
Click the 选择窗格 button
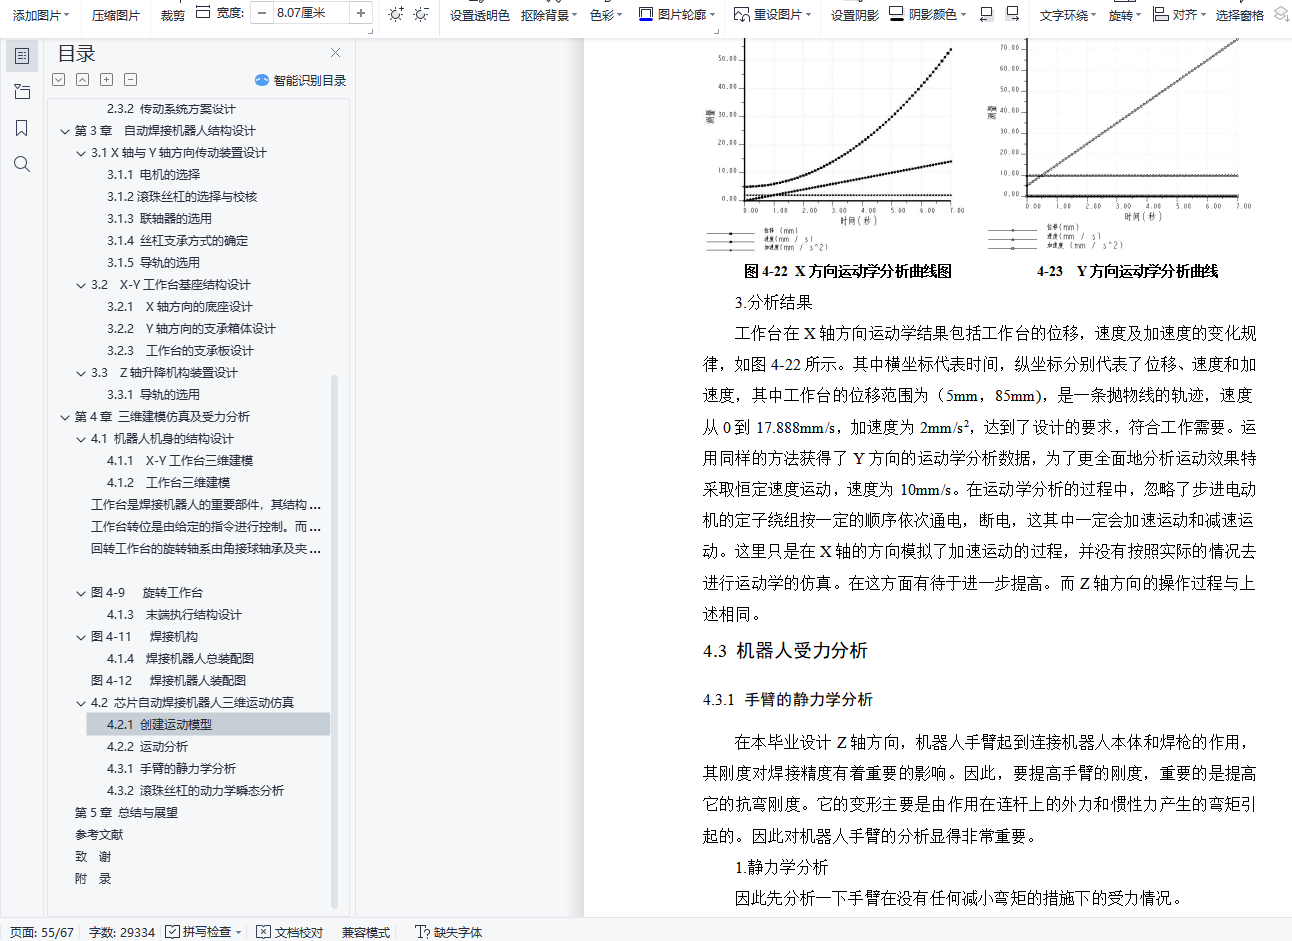click(x=1240, y=15)
